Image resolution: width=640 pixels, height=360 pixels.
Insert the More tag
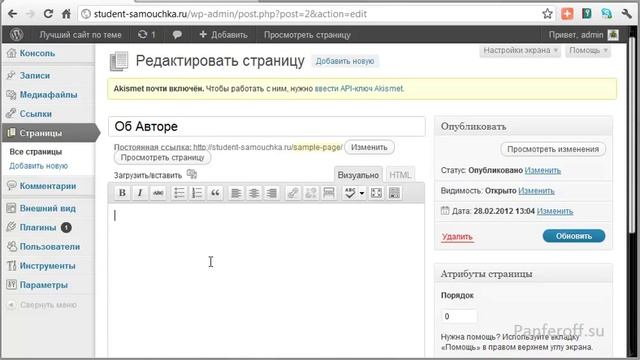click(329, 193)
